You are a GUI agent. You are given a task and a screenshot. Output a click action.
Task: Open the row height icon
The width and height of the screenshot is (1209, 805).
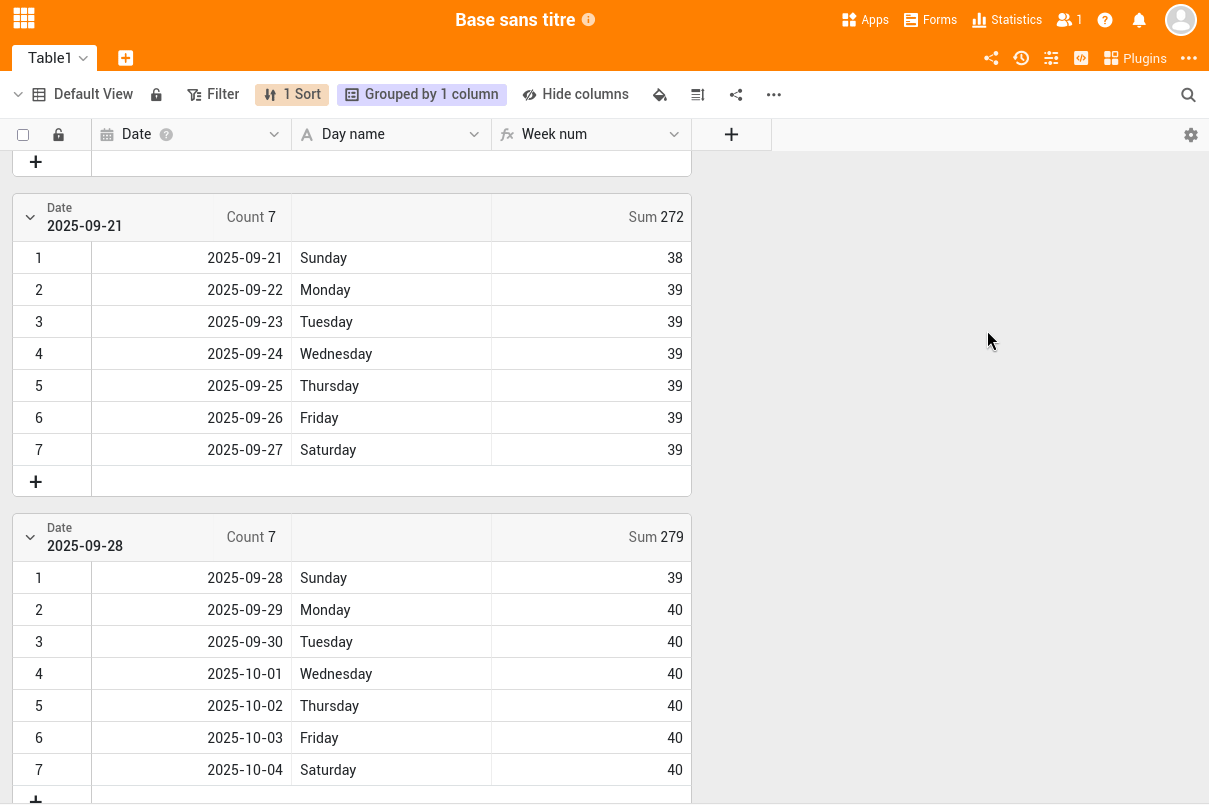(698, 95)
